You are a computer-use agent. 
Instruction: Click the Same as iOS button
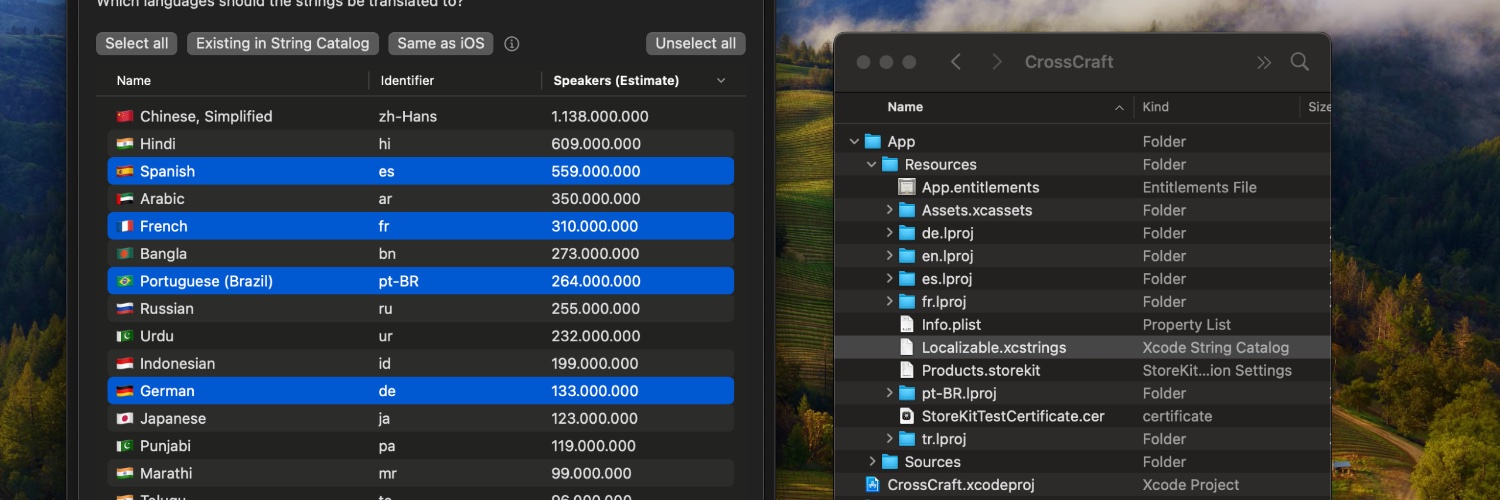coord(441,43)
